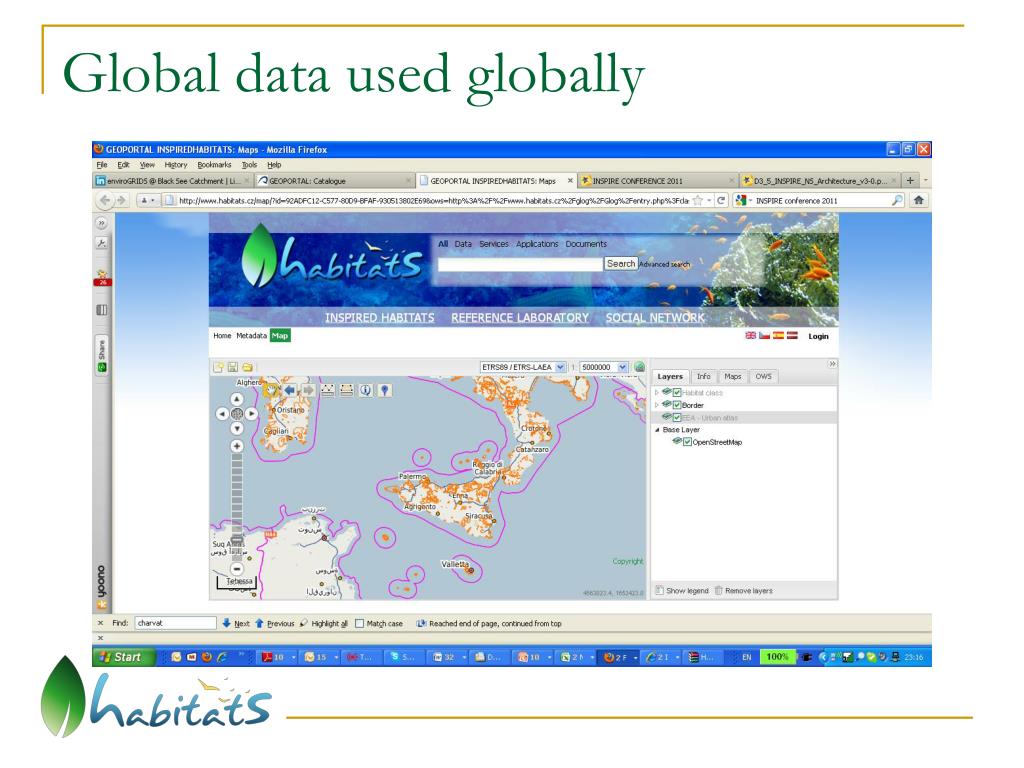Click the Find bar text field

[x=175, y=623]
